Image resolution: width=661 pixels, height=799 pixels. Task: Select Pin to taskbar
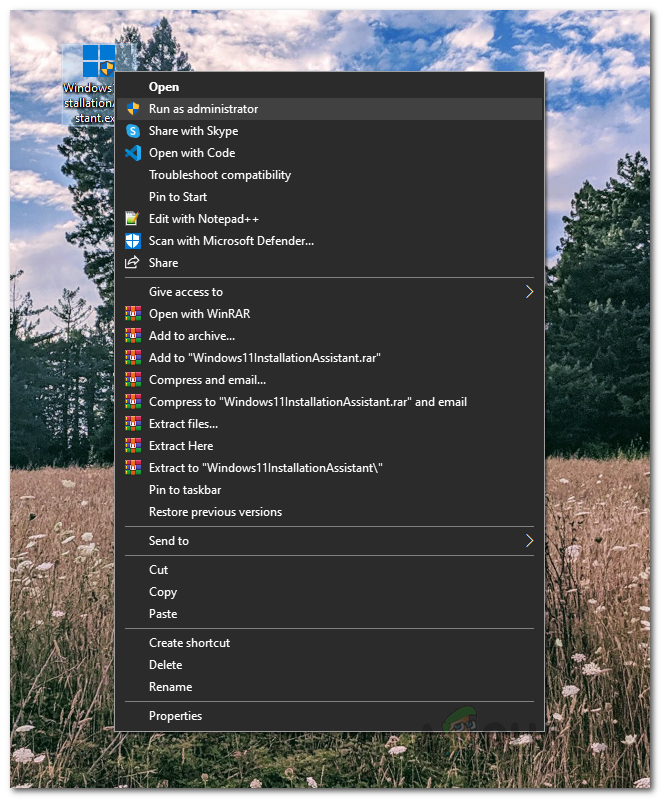pyautogui.click(x=329, y=490)
